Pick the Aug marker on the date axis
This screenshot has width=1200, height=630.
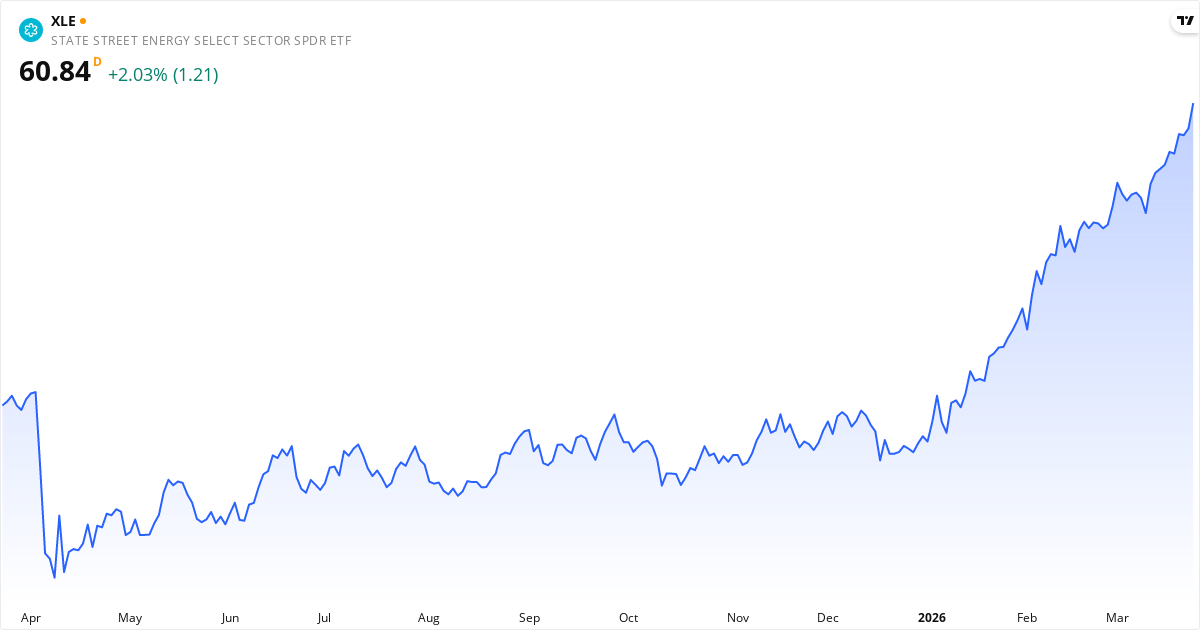coord(429,618)
